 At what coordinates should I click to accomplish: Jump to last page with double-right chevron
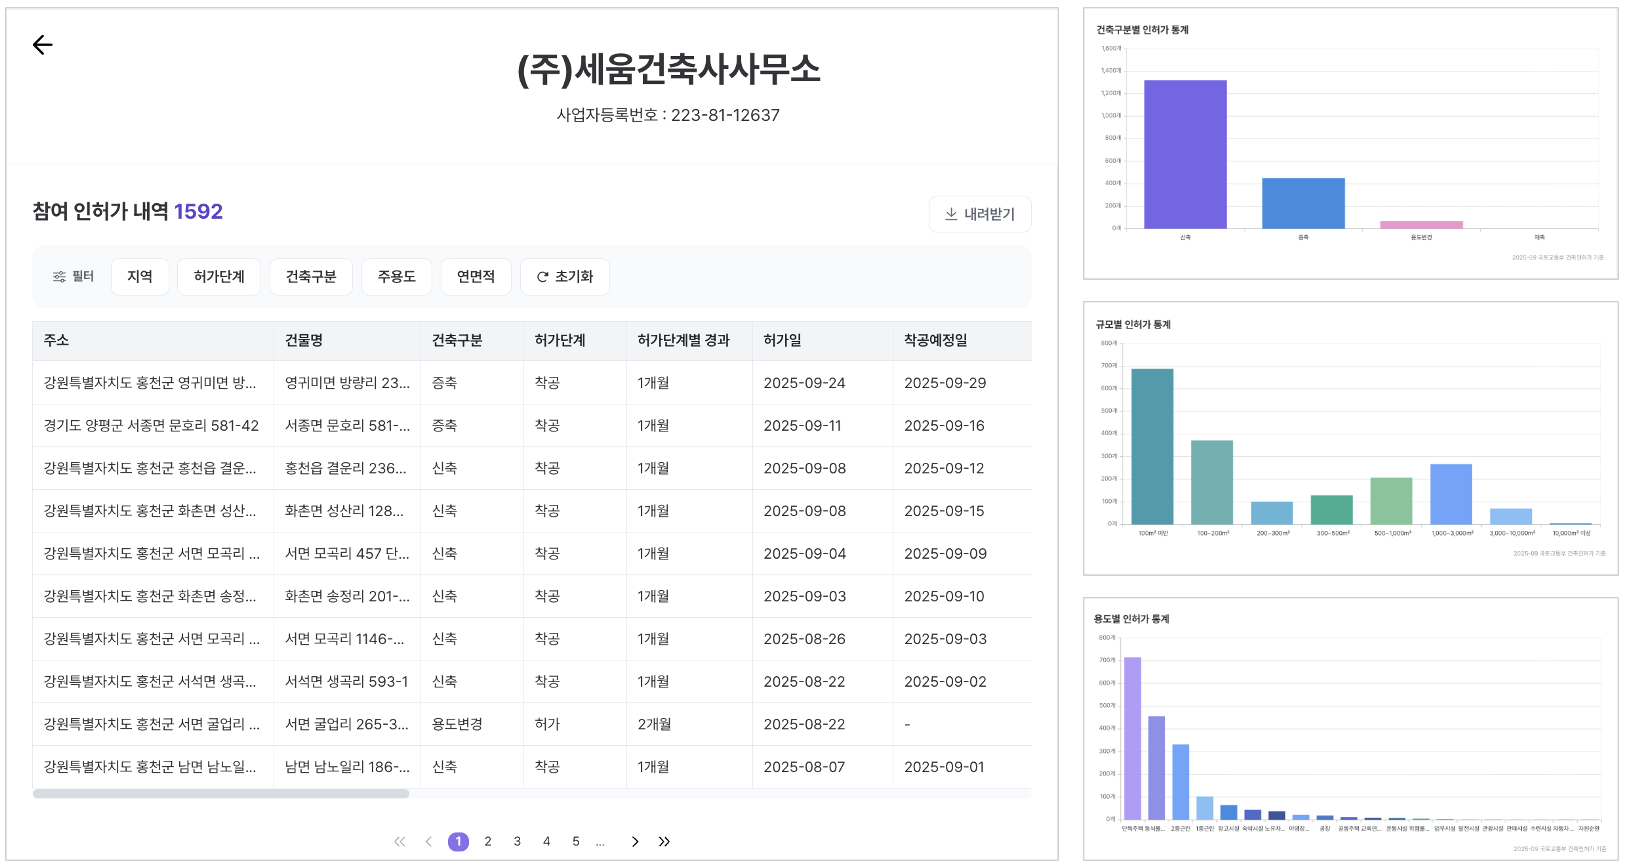pyautogui.click(x=664, y=842)
